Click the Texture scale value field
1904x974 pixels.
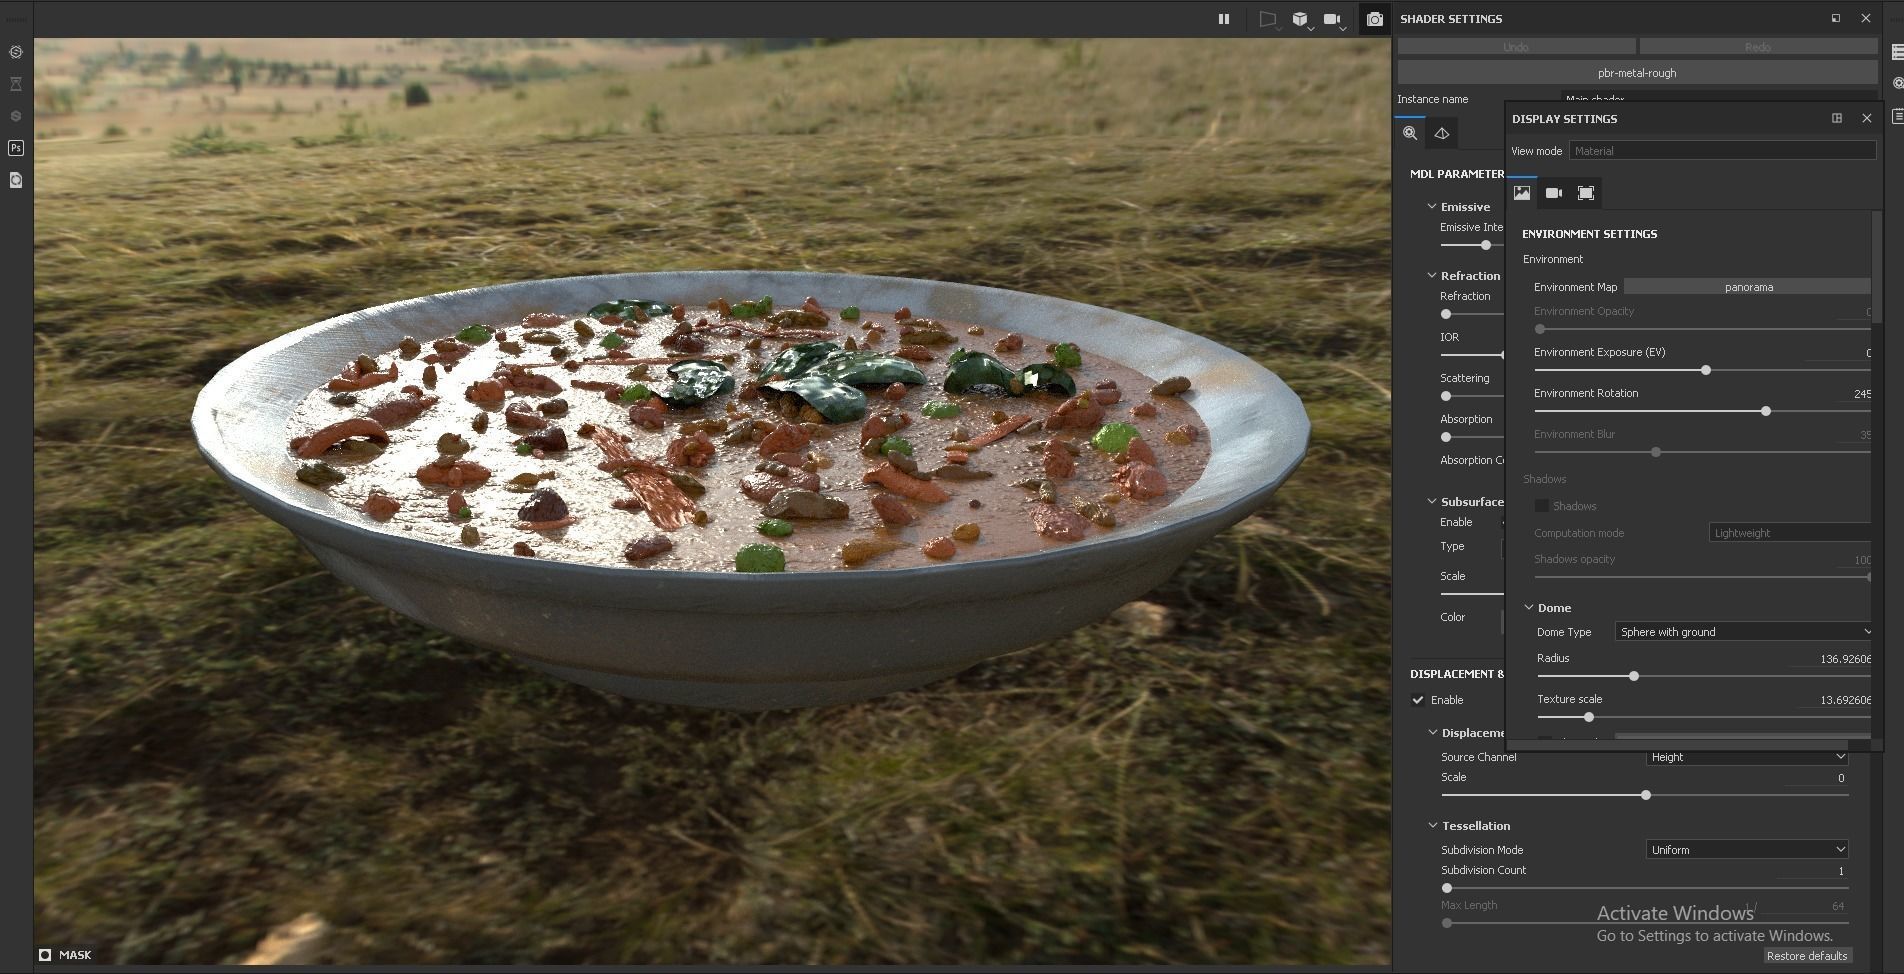click(x=1836, y=700)
